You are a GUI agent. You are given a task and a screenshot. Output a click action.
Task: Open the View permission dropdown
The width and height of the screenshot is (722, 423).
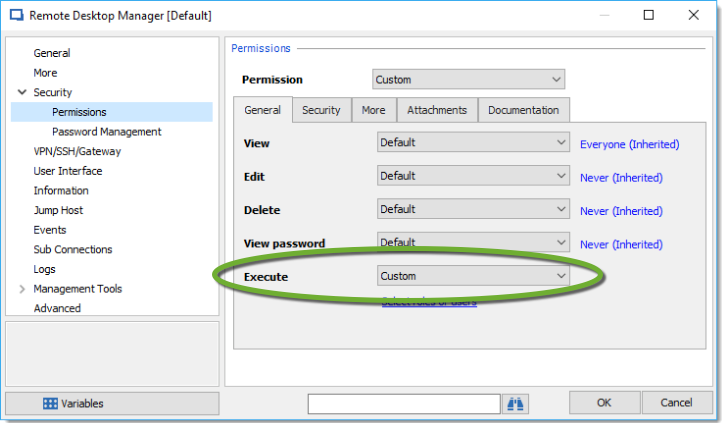[x=473, y=142]
